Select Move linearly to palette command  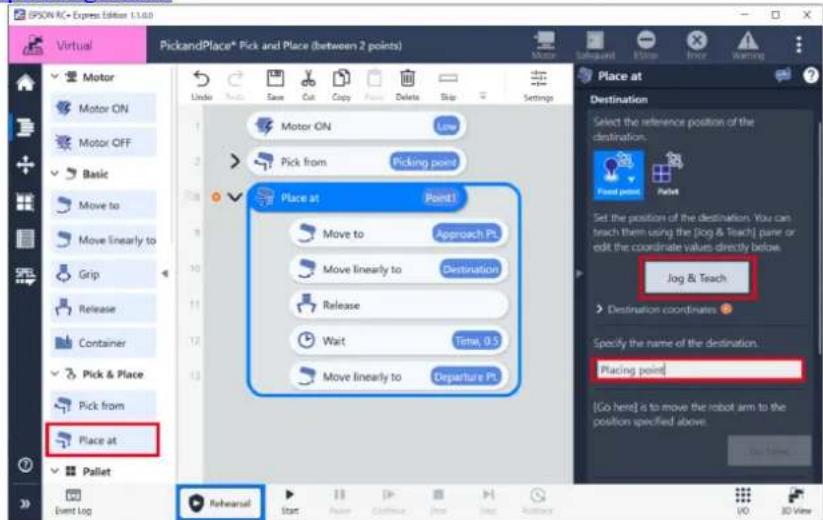(103, 240)
